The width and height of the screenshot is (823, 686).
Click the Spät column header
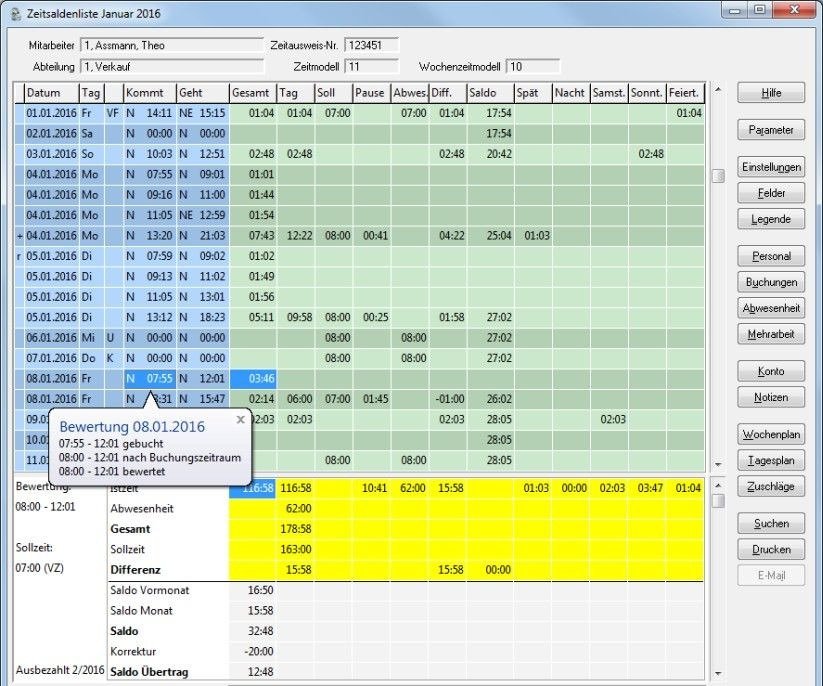(533, 93)
